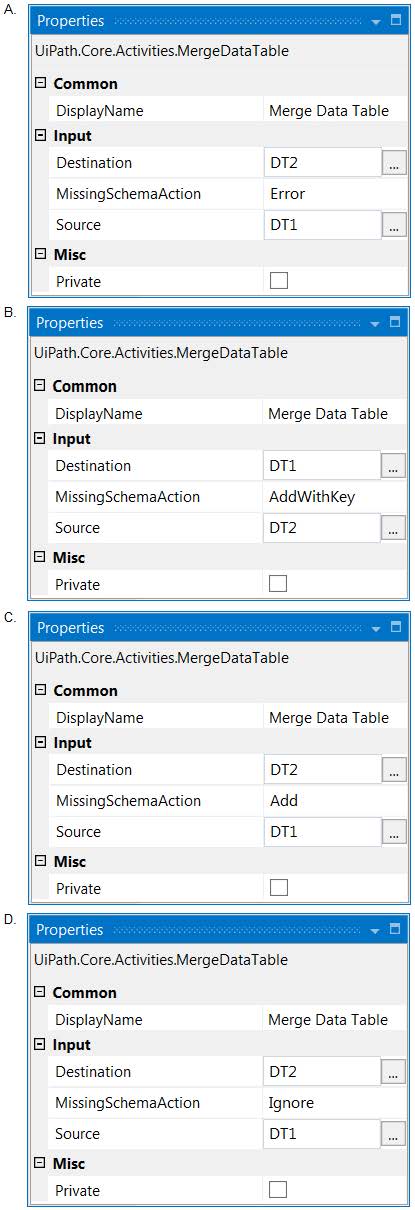Open ellipsis editor for Source in panel C
This screenshot has width=415, height=1210.
tap(394, 832)
